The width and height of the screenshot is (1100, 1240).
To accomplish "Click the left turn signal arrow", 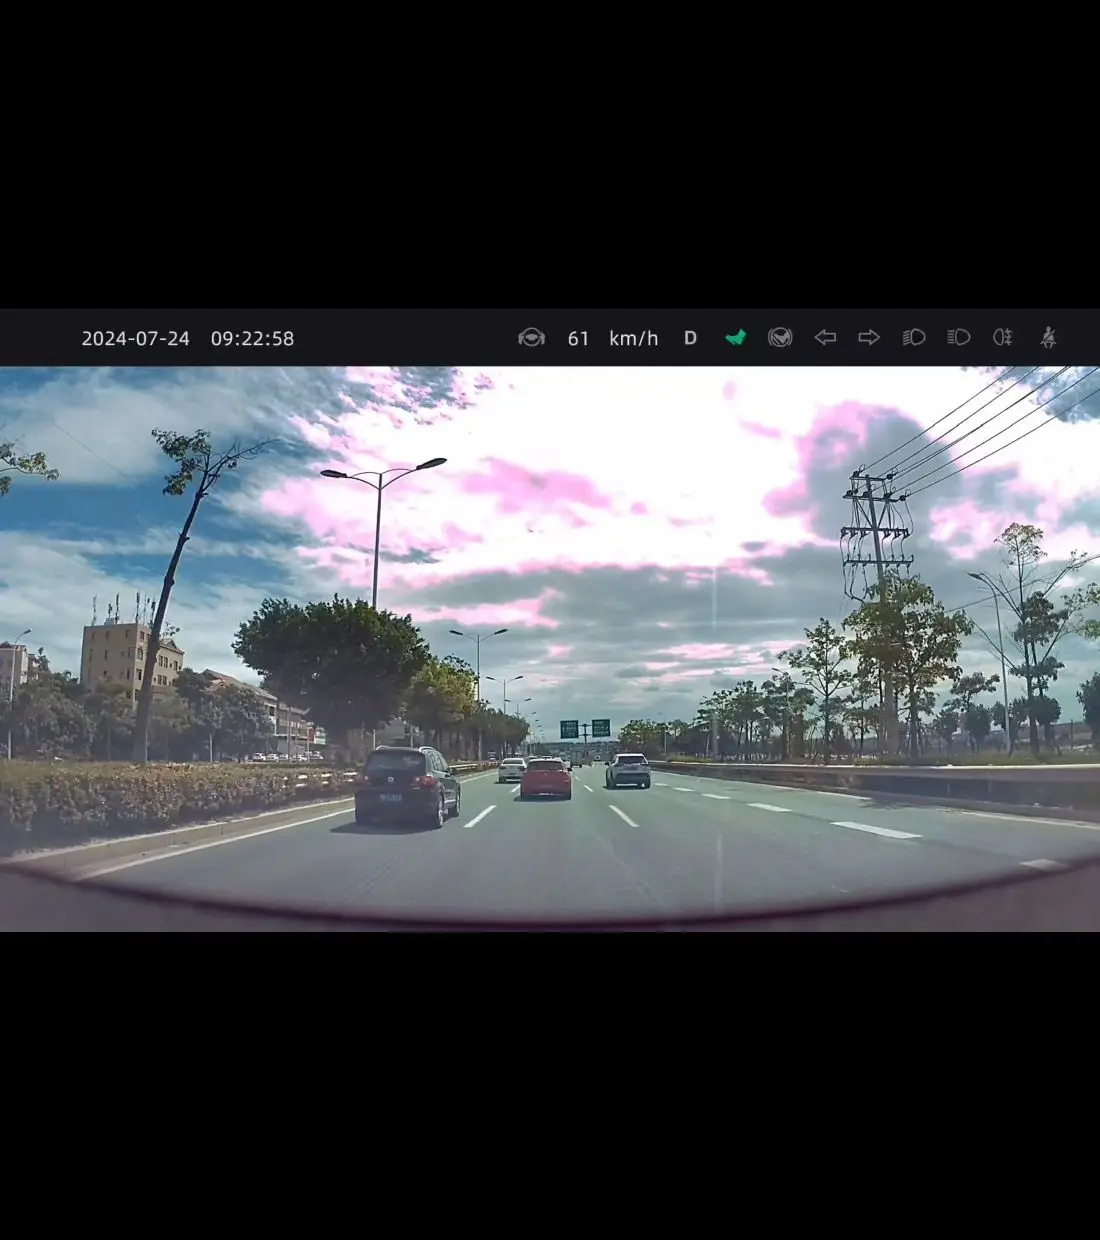I will (x=825, y=338).
